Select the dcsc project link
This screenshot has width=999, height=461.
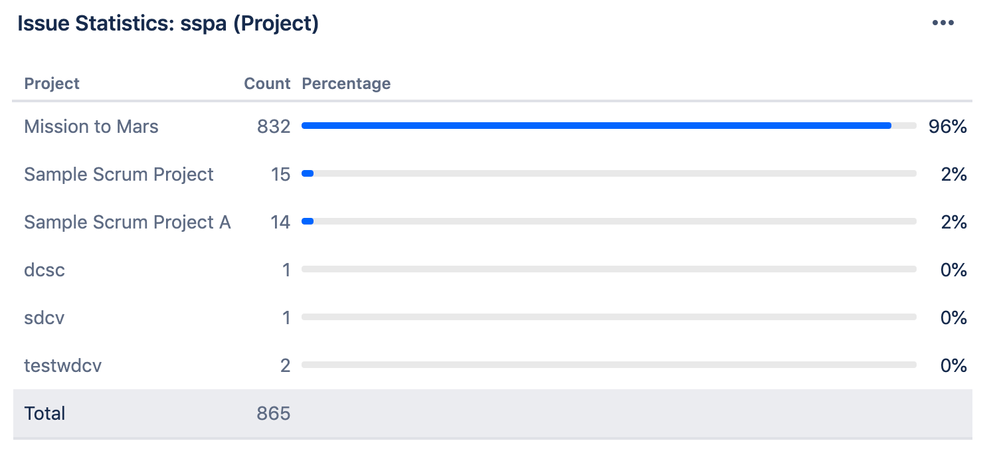(45, 270)
